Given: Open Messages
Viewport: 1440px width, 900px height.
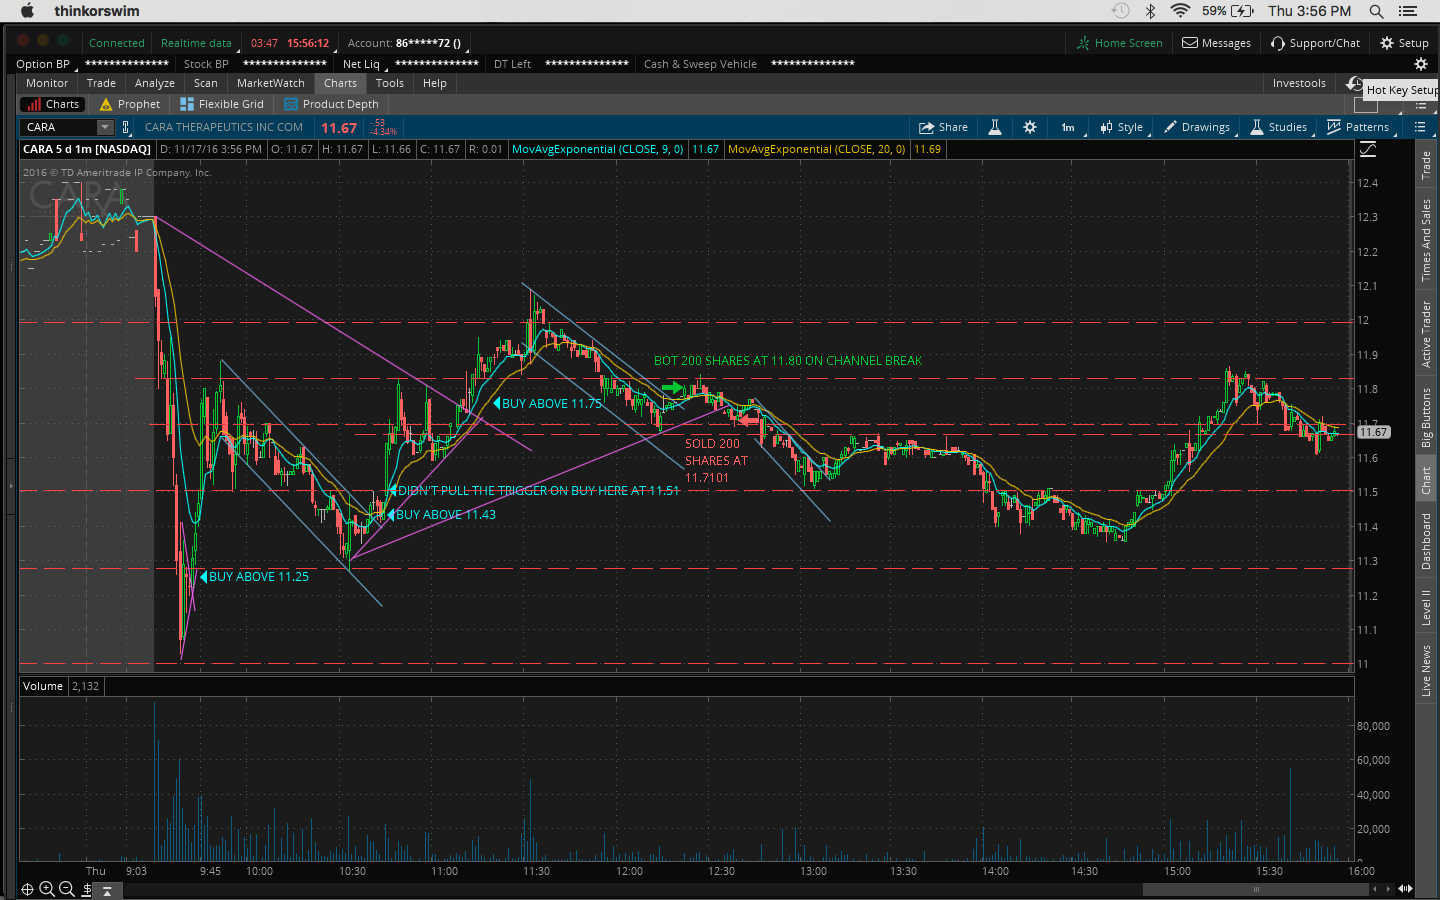Looking at the screenshot, I should (1216, 43).
